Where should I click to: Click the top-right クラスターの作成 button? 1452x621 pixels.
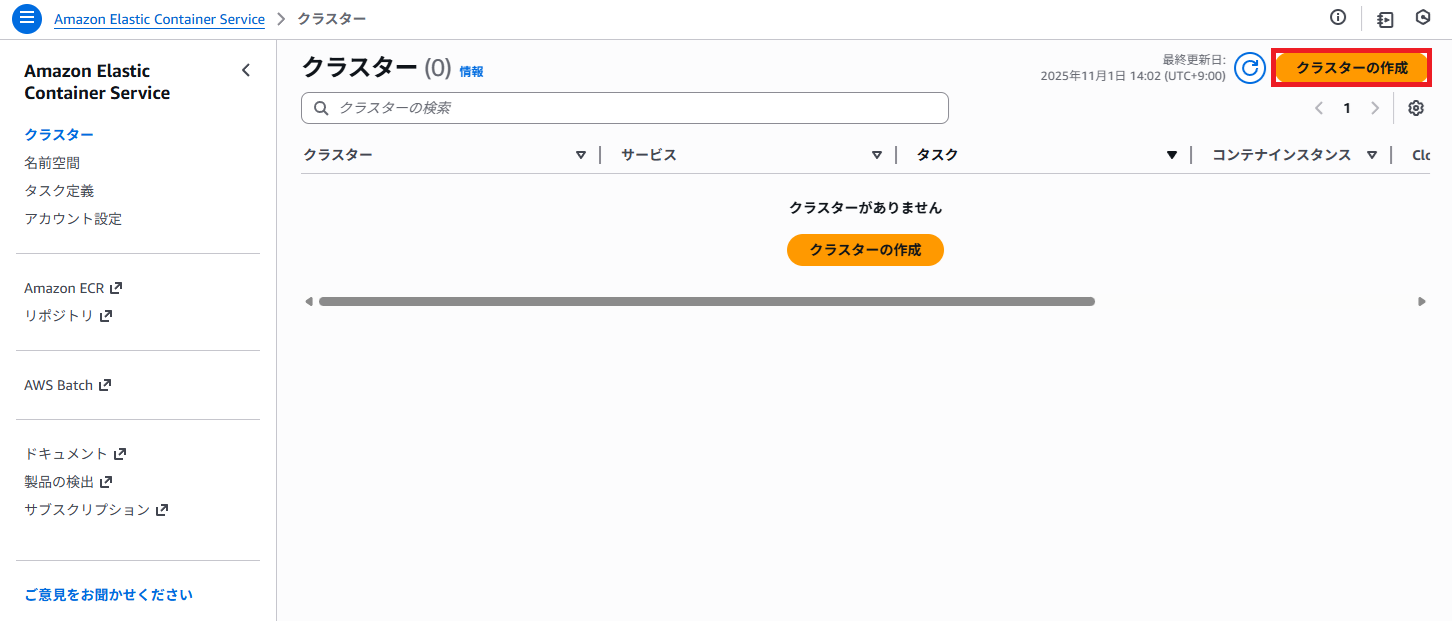coord(1351,68)
